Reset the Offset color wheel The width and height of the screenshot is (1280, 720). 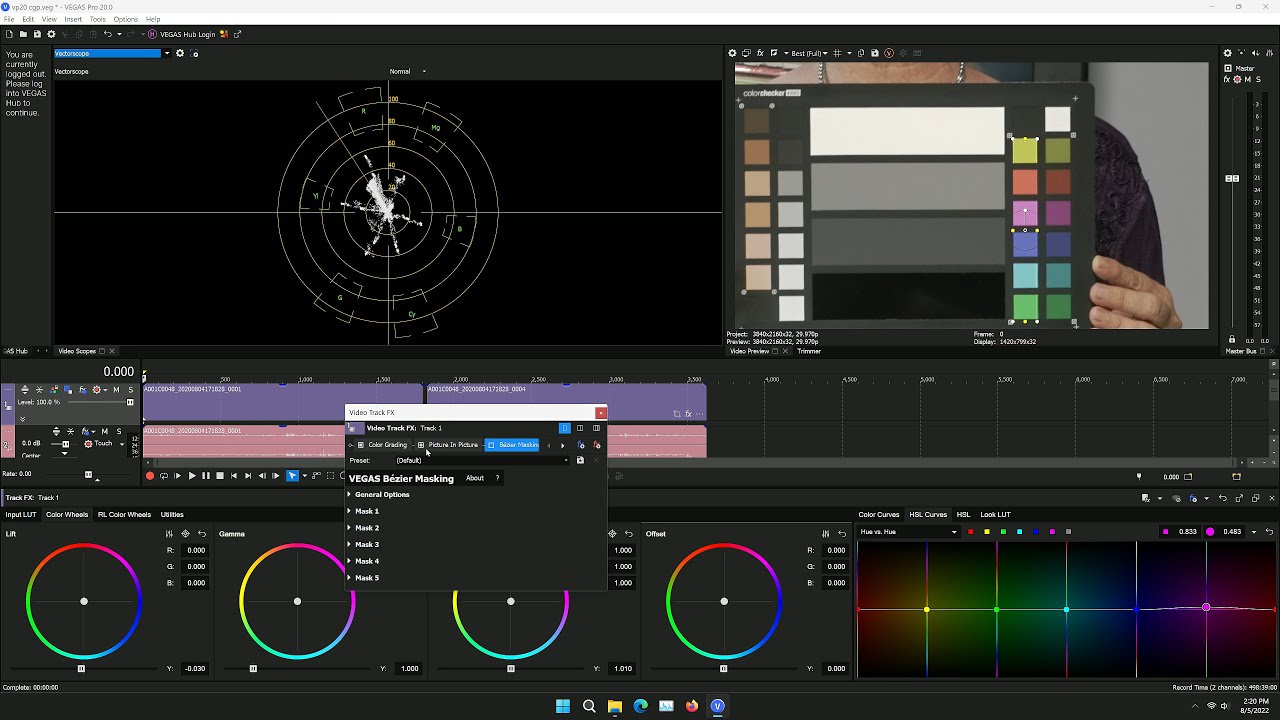[x=842, y=534]
